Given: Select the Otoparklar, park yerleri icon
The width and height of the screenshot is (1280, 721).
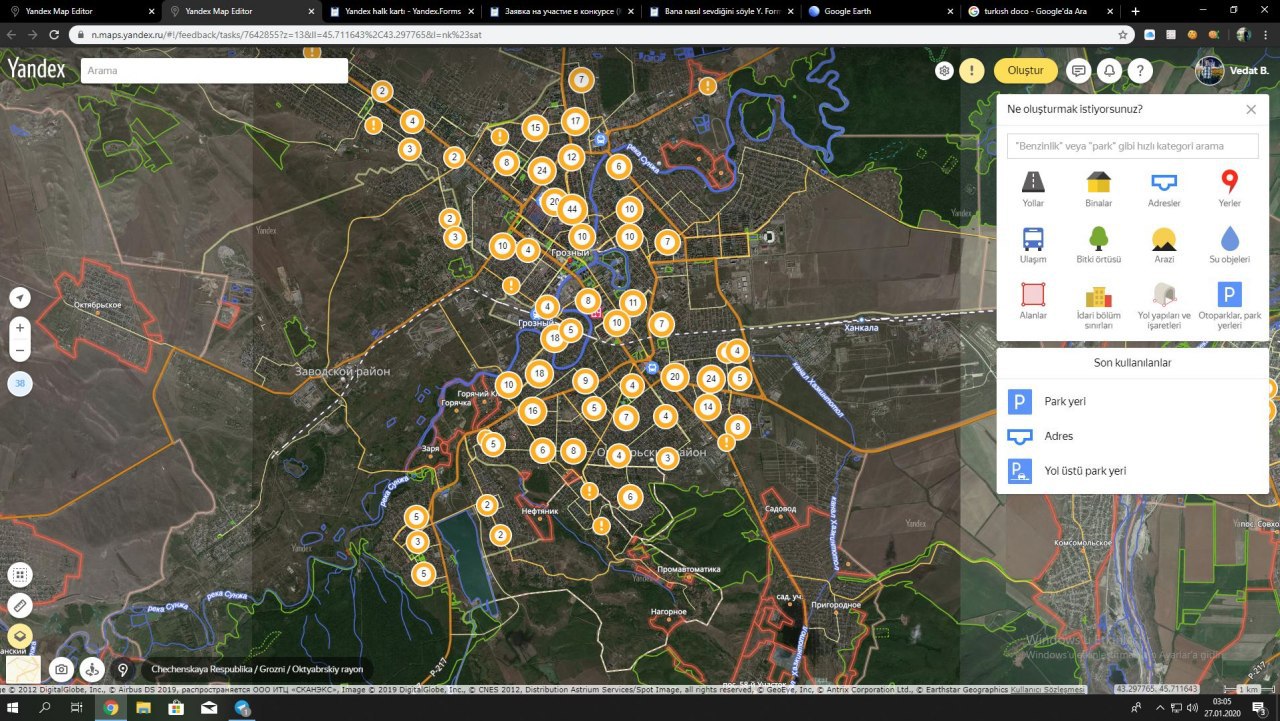Looking at the screenshot, I should [x=1229, y=294].
